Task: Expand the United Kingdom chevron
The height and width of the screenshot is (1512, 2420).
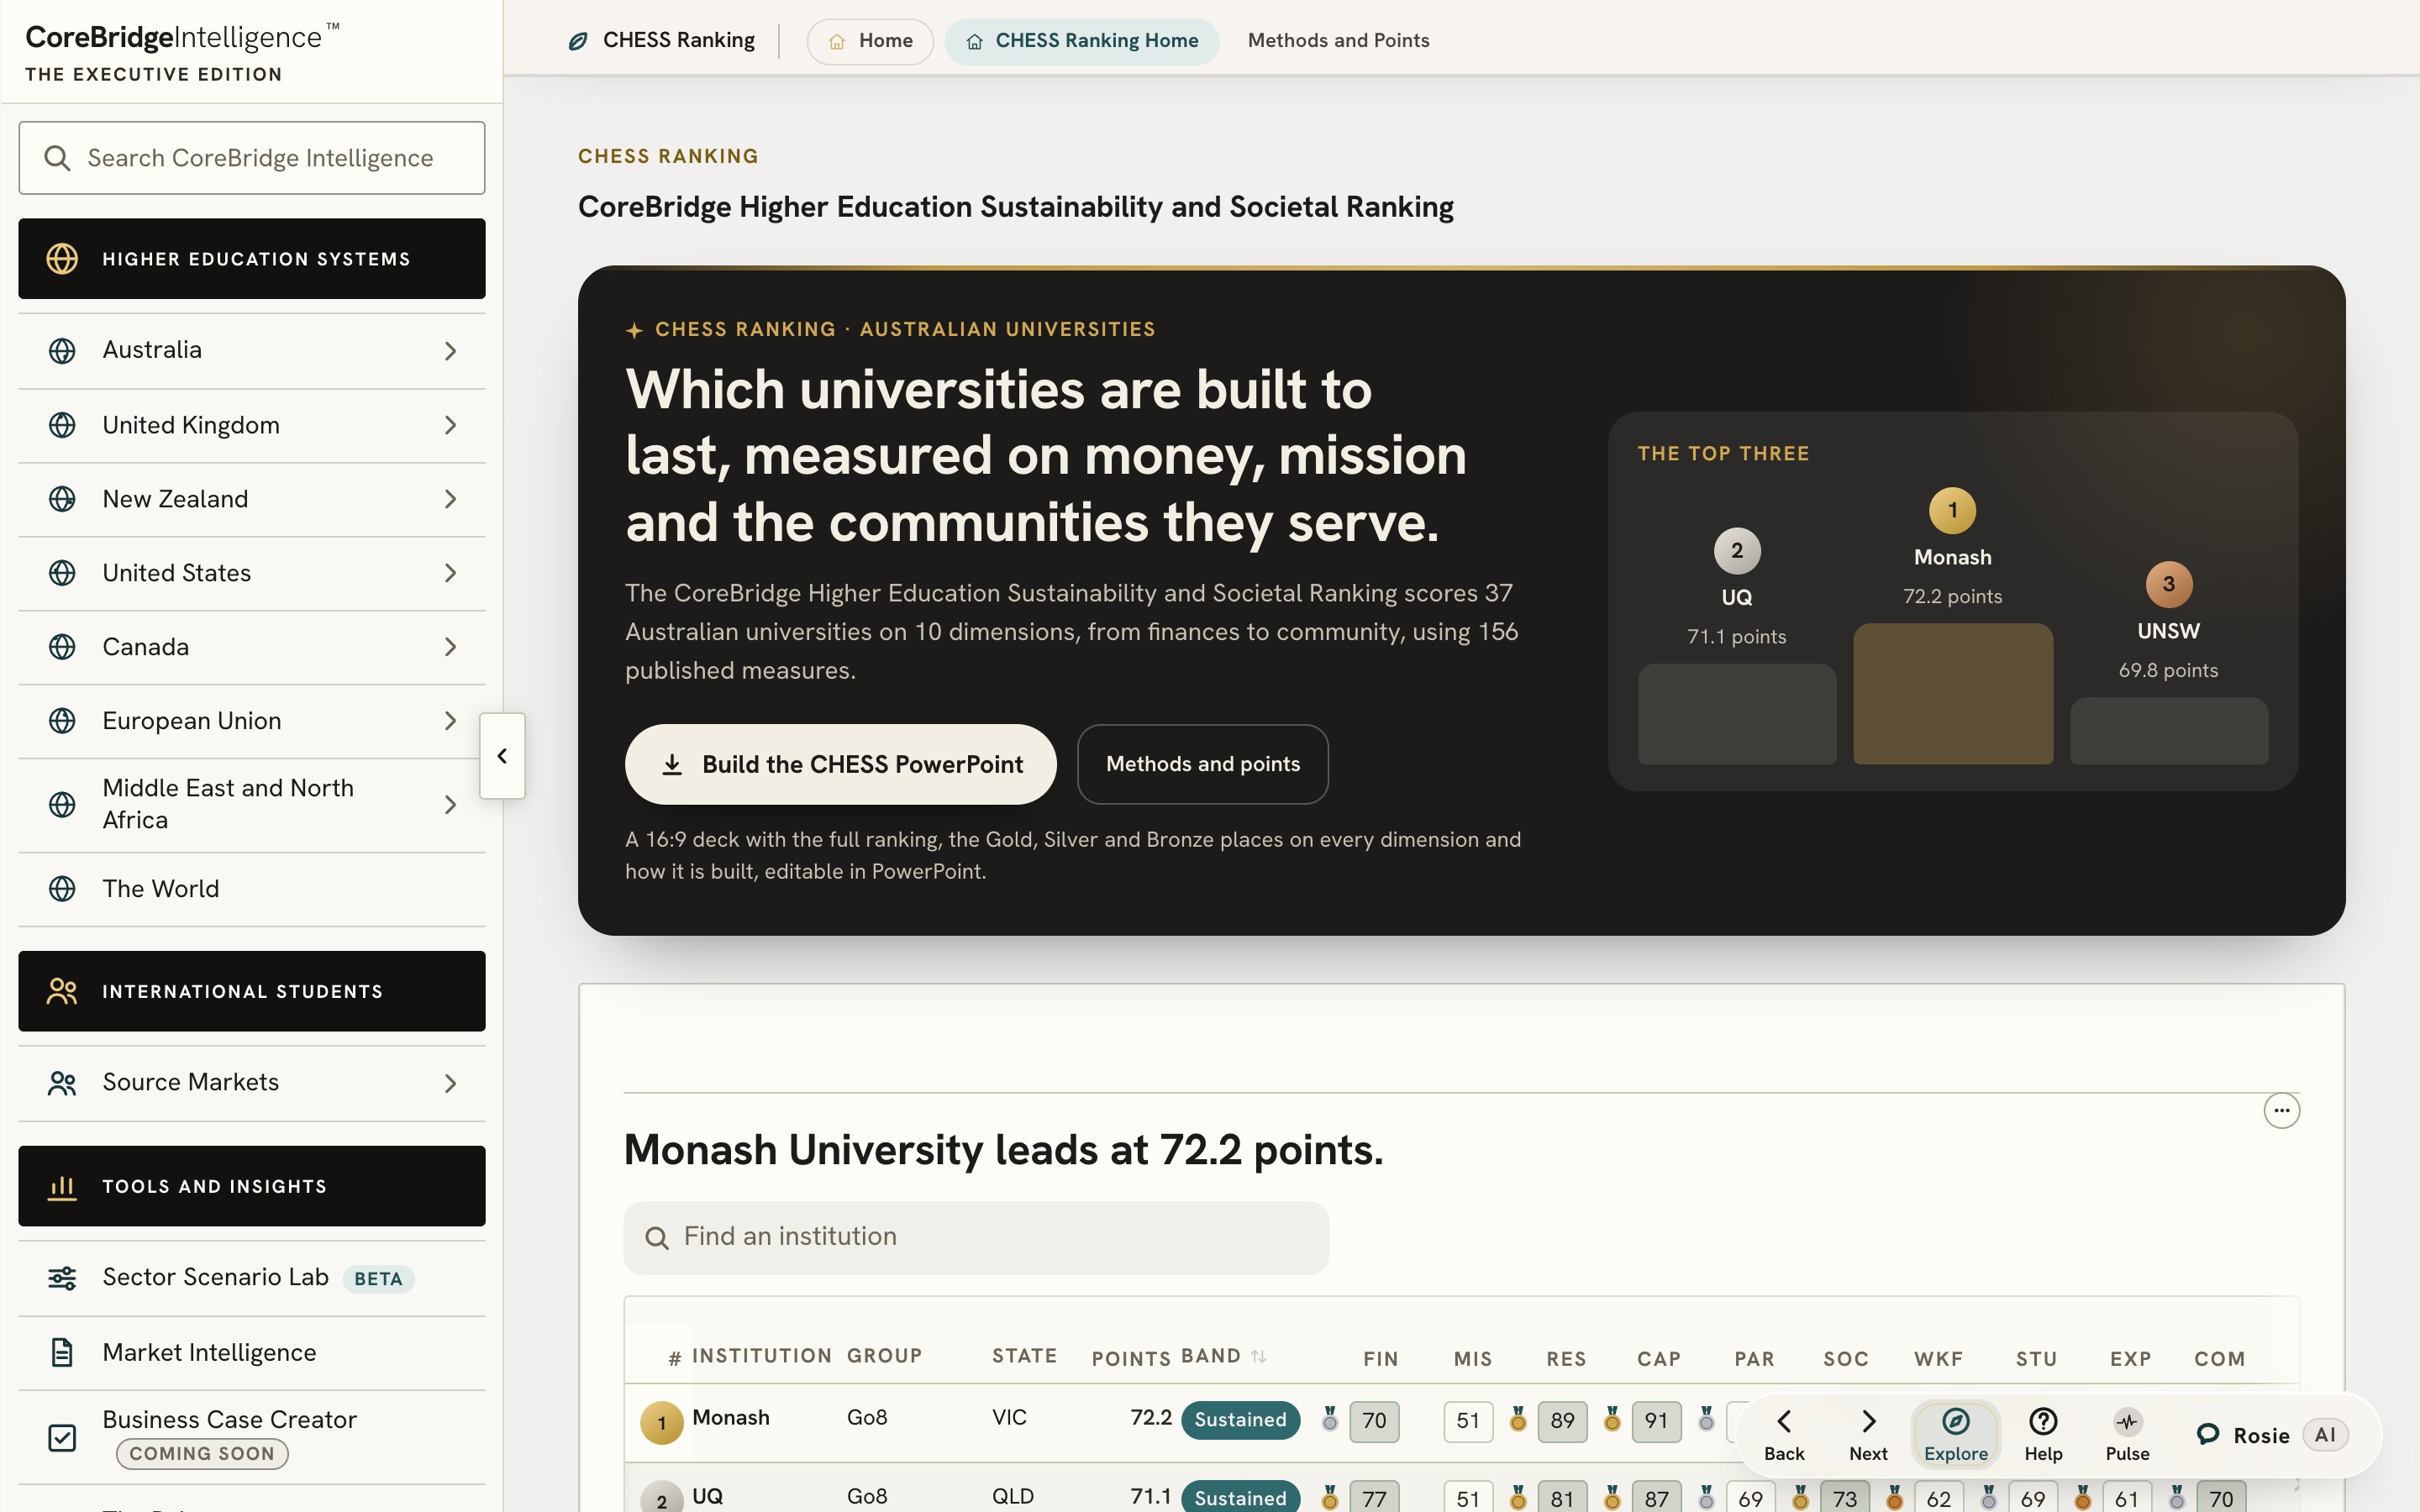Action: coord(450,425)
